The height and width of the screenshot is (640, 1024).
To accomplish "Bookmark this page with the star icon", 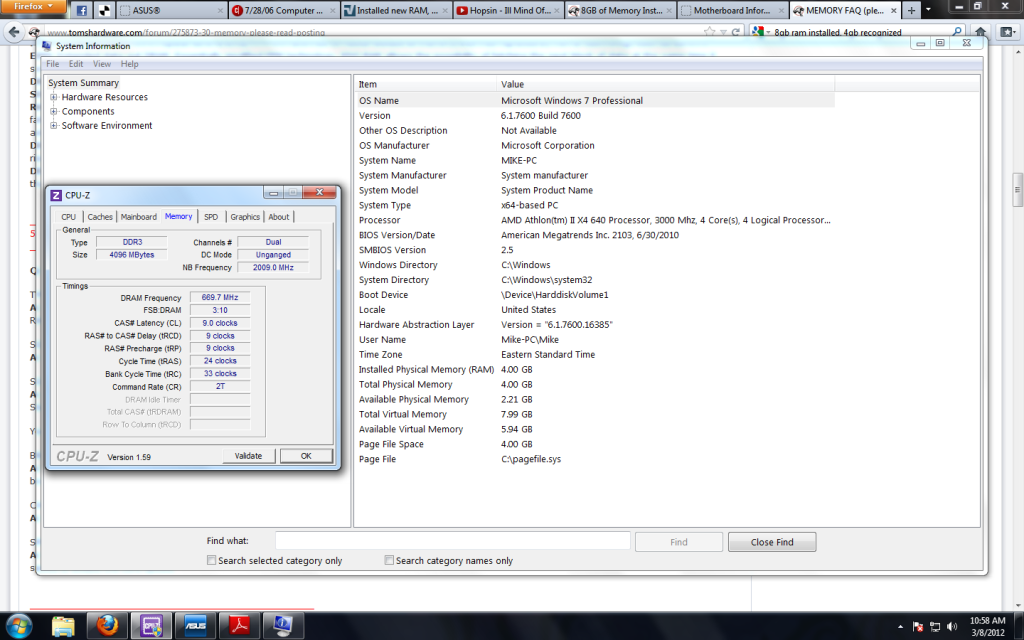I will click(x=709, y=32).
